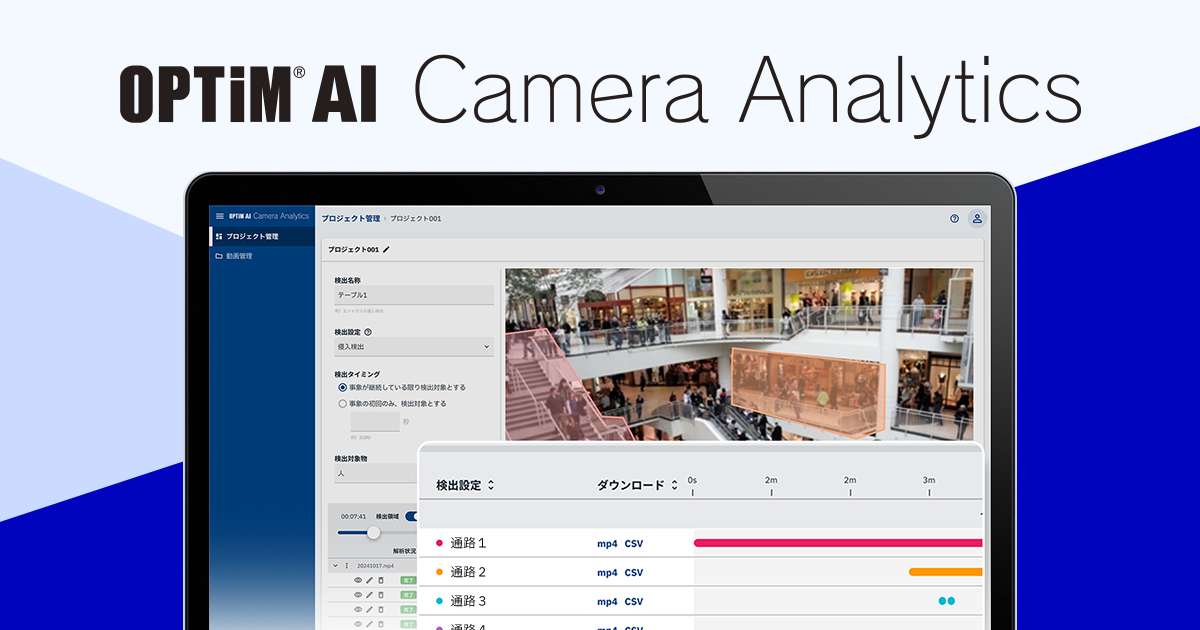Viewport: 1200px width, 630px height.
Task: Toggle visibility with the eye icon in video list
Action: coord(357,579)
